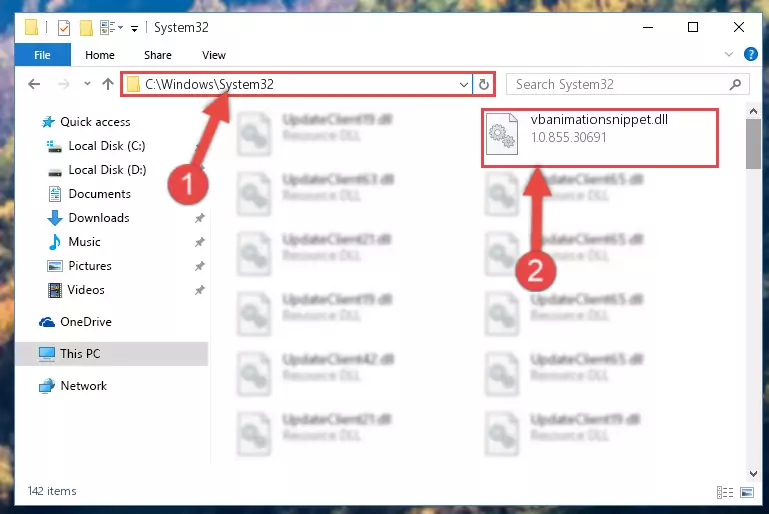Click the search magnifier icon

click(735, 84)
